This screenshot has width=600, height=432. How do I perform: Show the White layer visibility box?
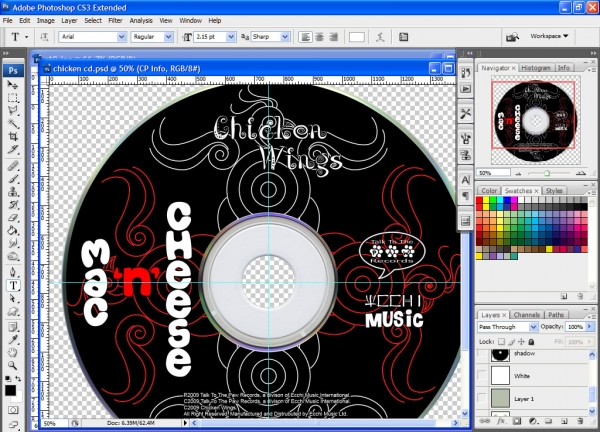[x=482, y=375]
